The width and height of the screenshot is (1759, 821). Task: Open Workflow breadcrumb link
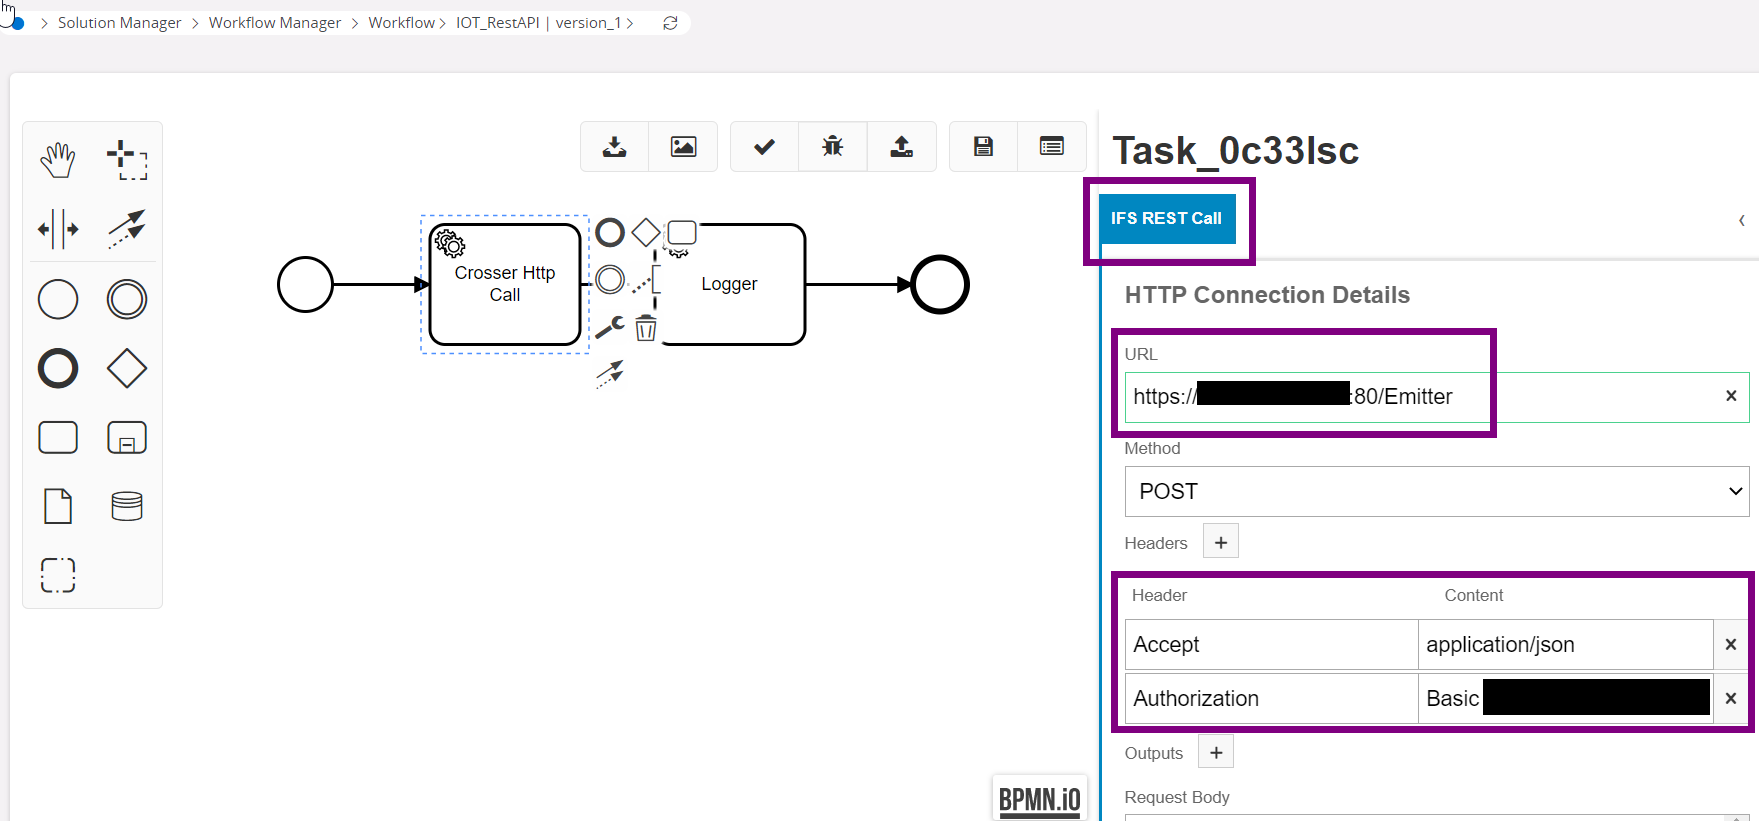coord(401,23)
